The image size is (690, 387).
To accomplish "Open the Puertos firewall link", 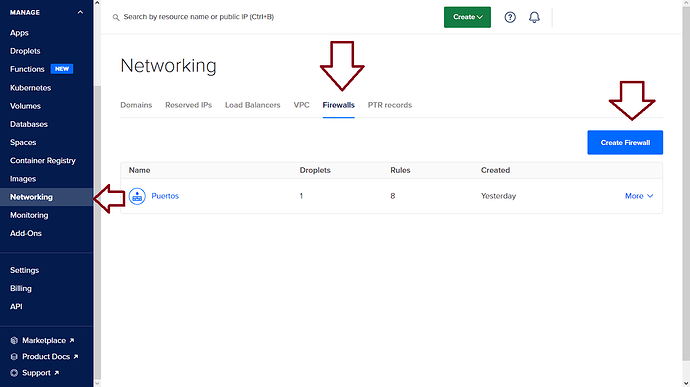I will pos(165,196).
